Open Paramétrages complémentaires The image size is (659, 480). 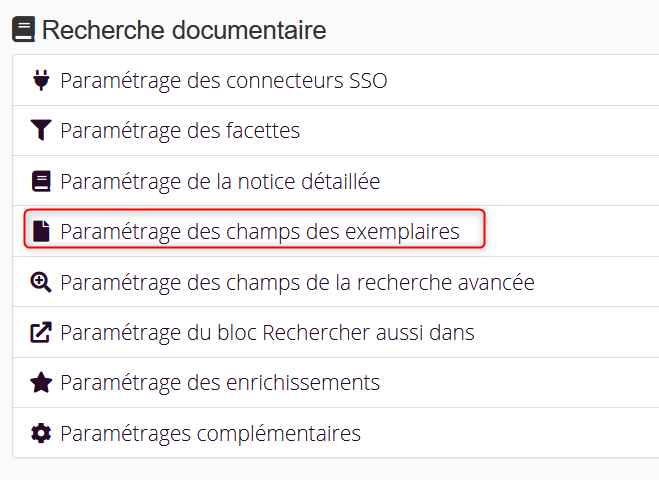[x=210, y=433]
